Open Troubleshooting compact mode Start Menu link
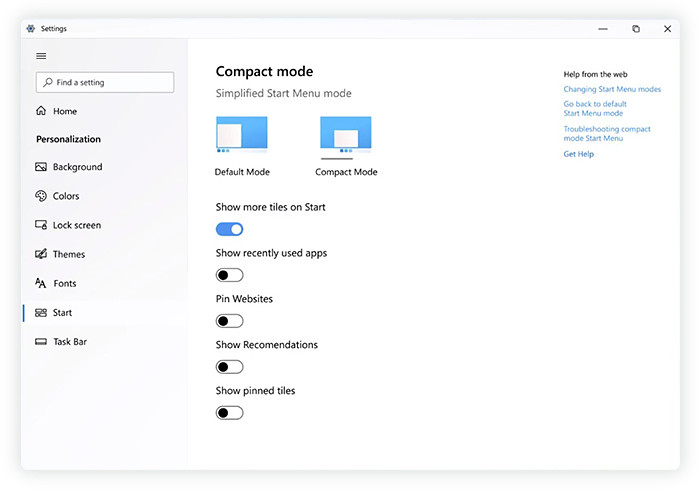 (607, 134)
